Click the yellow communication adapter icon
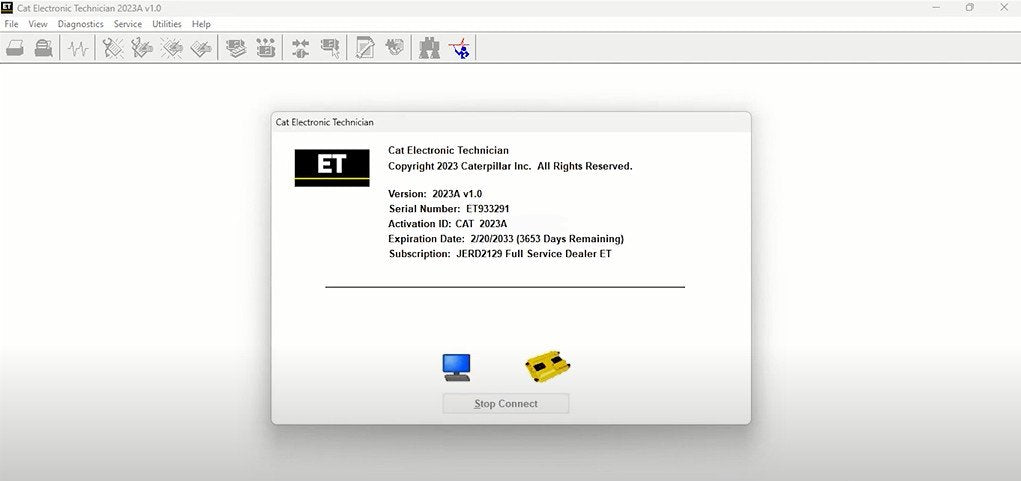This screenshot has height=481, width=1021. pyautogui.click(x=548, y=366)
